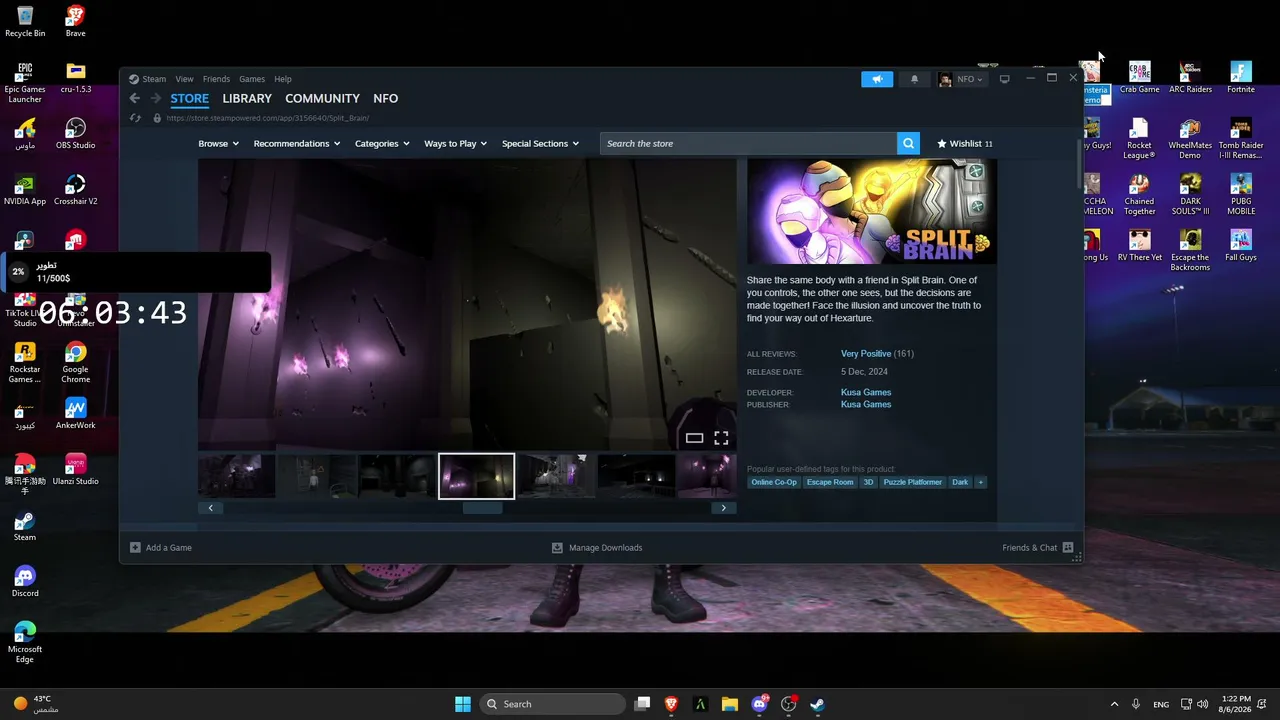Click the Search the store field
The height and width of the screenshot is (720, 1280).
point(749,143)
